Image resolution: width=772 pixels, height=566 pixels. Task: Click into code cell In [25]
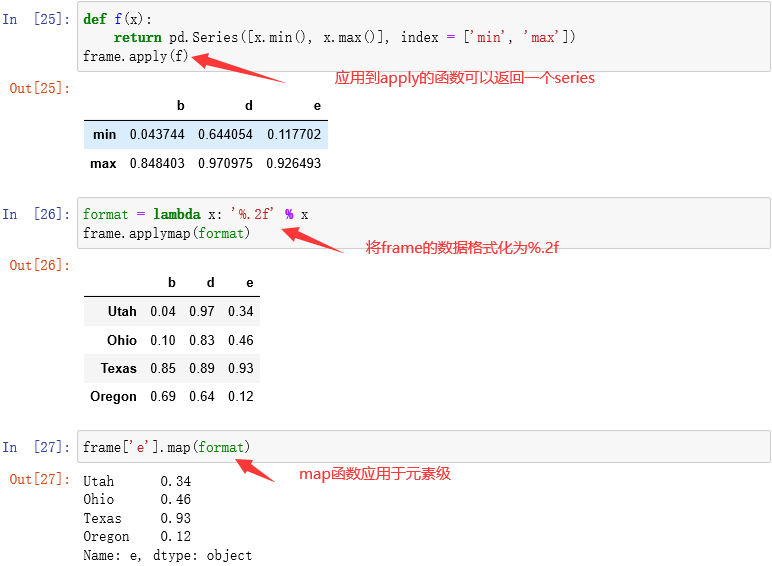pyautogui.click(x=423, y=37)
